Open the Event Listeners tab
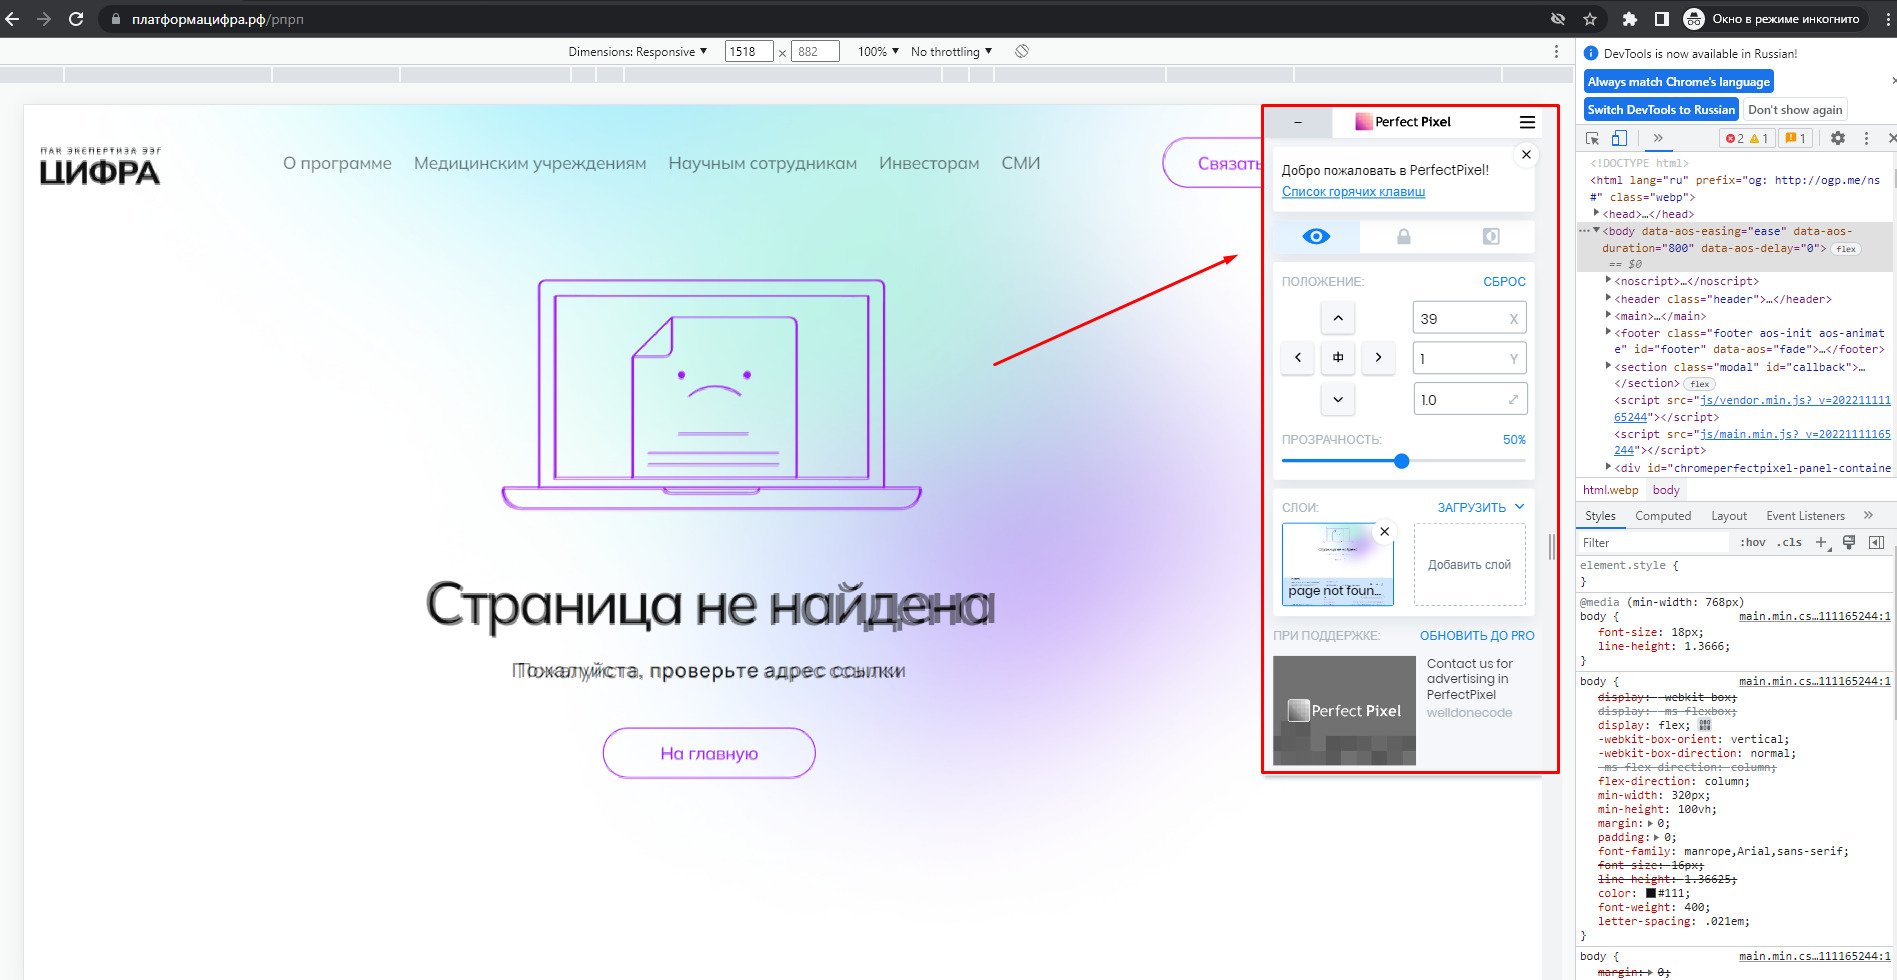This screenshot has width=1897, height=980. pos(1805,516)
